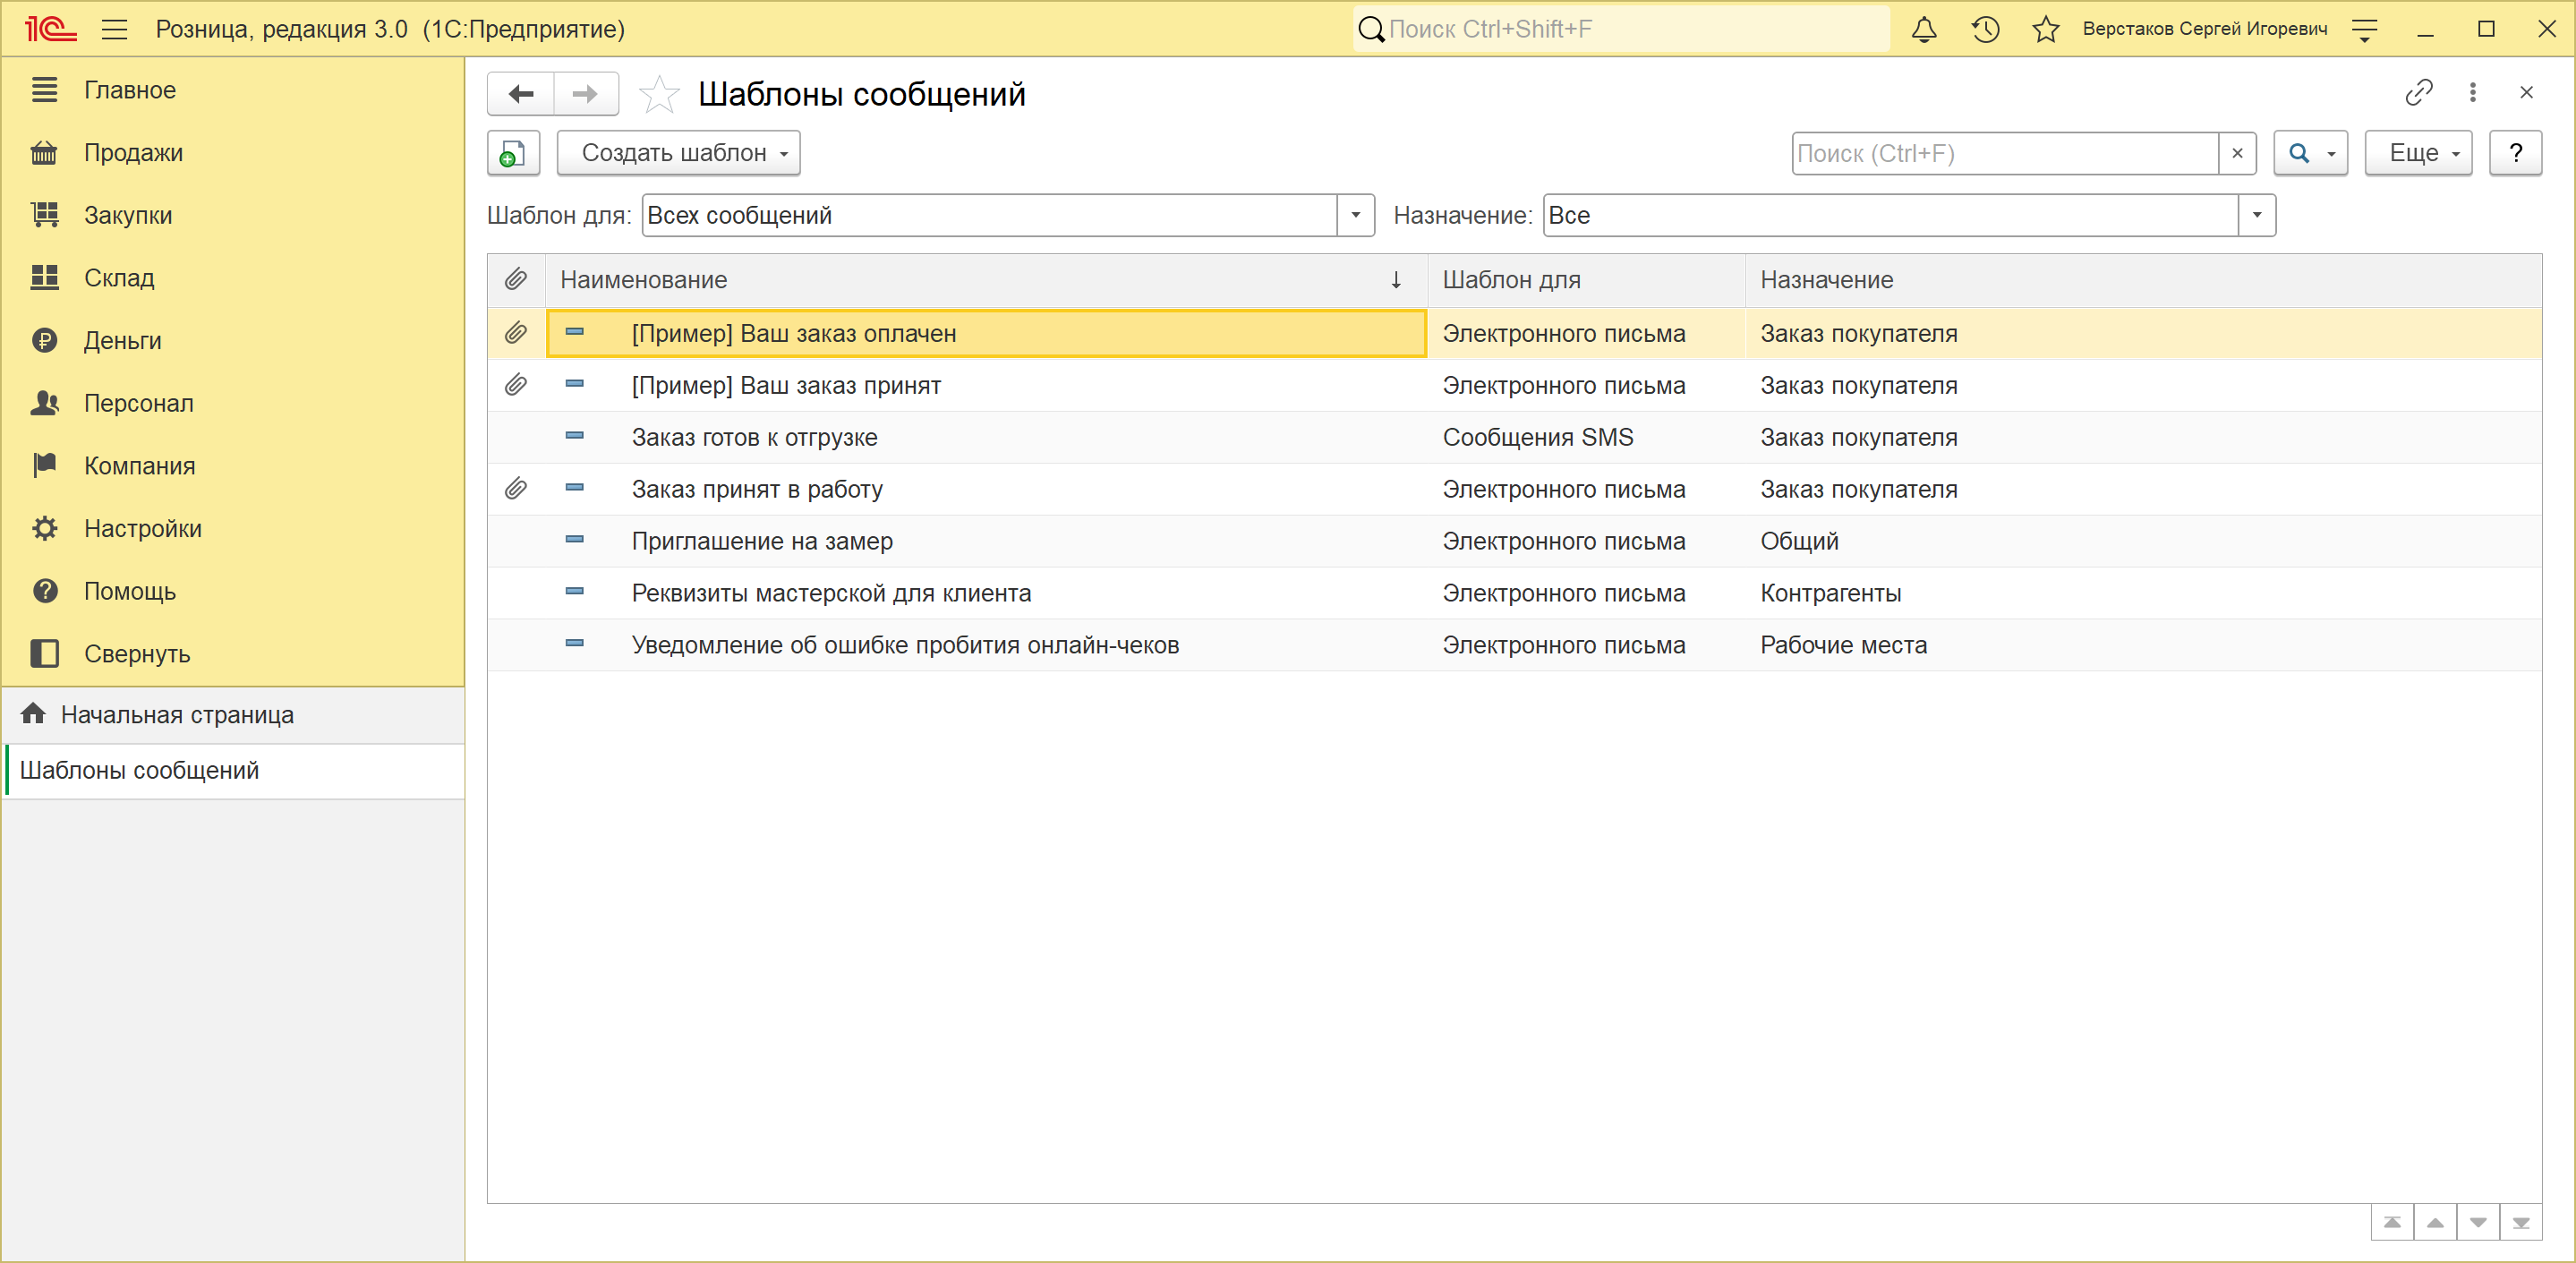Click the Шаблон для field showing Всех сообщений
The image size is (2576, 1263).
[990, 215]
